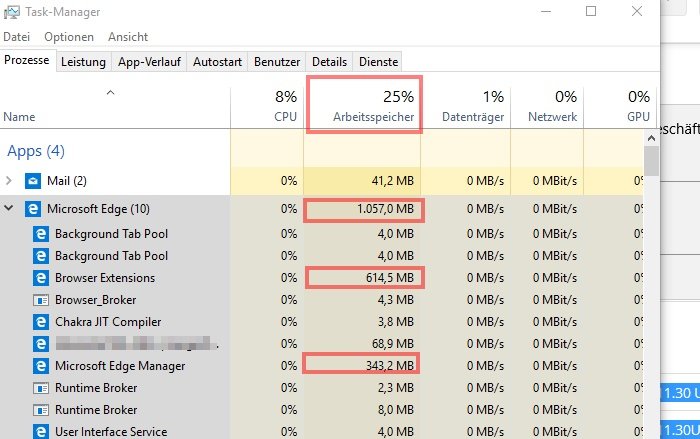Click the vertical scrollbar thumb
The image size is (700, 439).
pyautogui.click(x=651, y=161)
